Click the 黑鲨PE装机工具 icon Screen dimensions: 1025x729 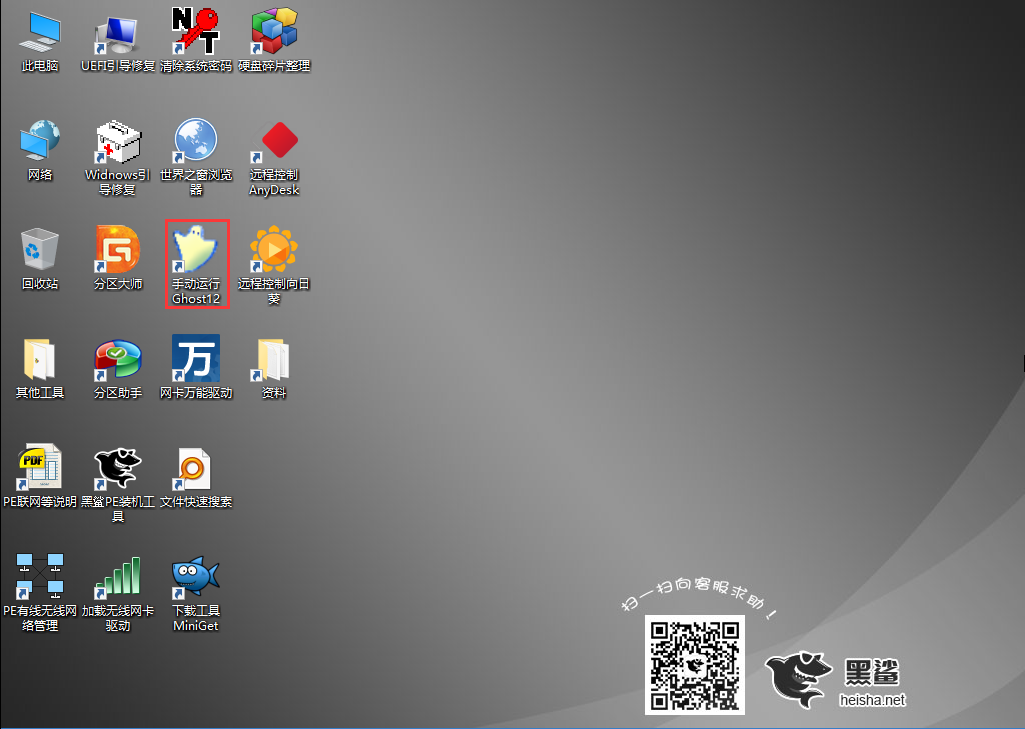click(118, 469)
